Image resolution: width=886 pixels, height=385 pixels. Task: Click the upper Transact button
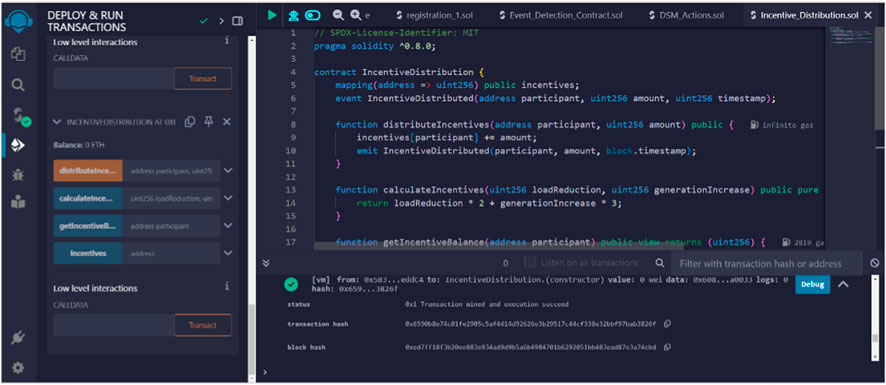pos(203,79)
